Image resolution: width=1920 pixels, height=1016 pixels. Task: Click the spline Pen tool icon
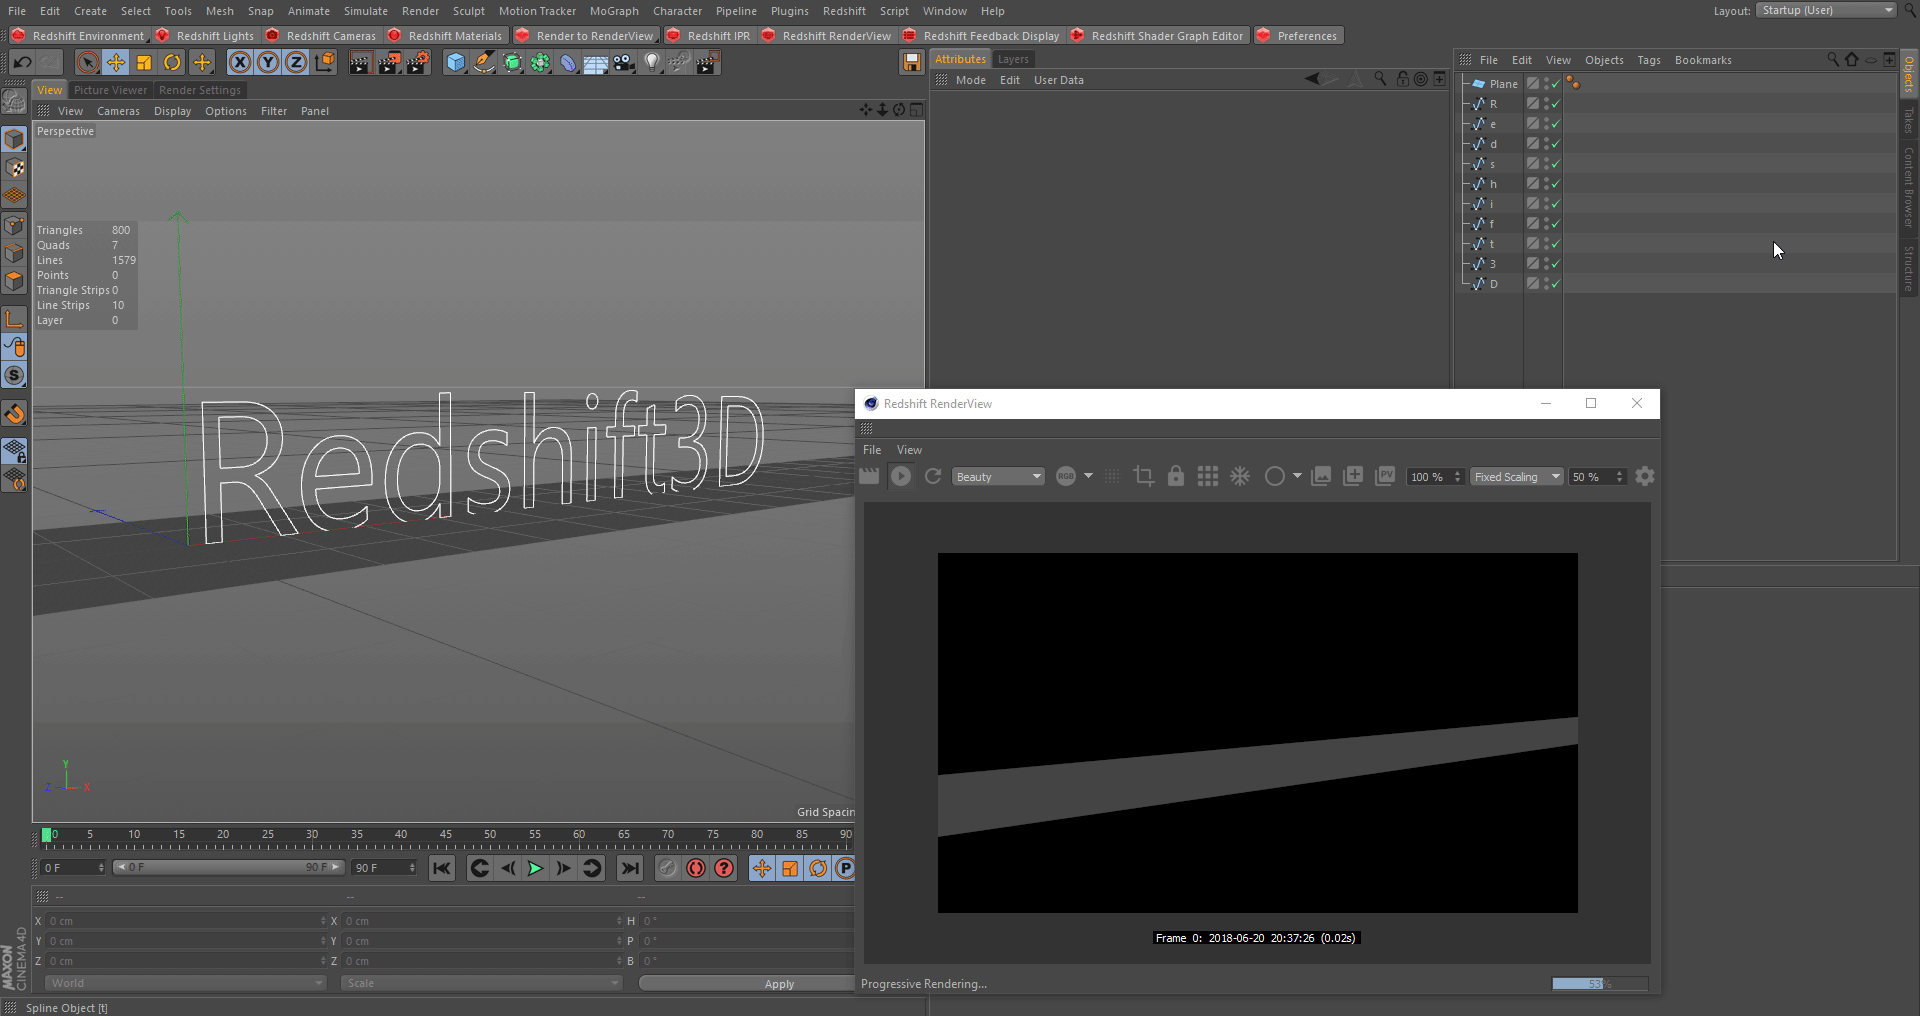pyautogui.click(x=484, y=63)
